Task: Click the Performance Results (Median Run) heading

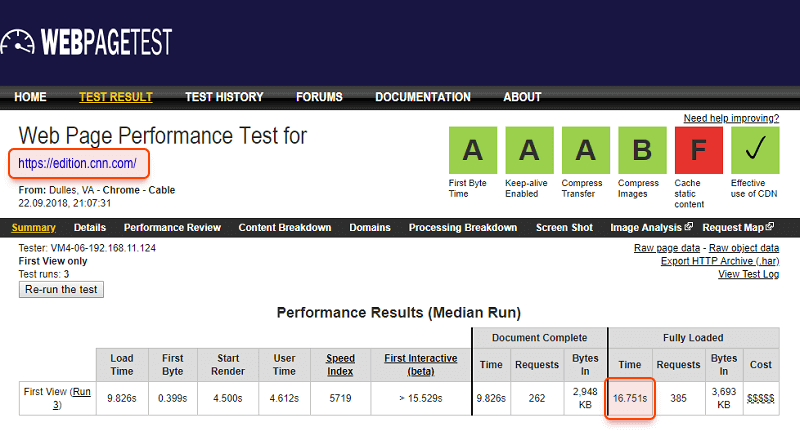Action: pyautogui.click(x=398, y=312)
